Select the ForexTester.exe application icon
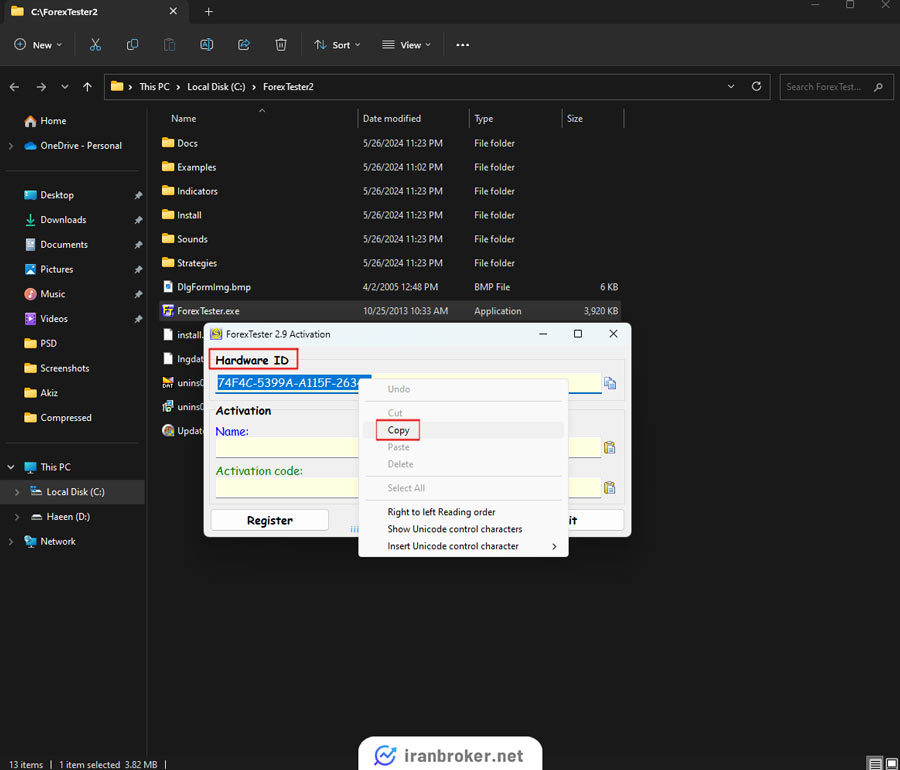Viewport: 900px width, 770px height. coord(168,310)
